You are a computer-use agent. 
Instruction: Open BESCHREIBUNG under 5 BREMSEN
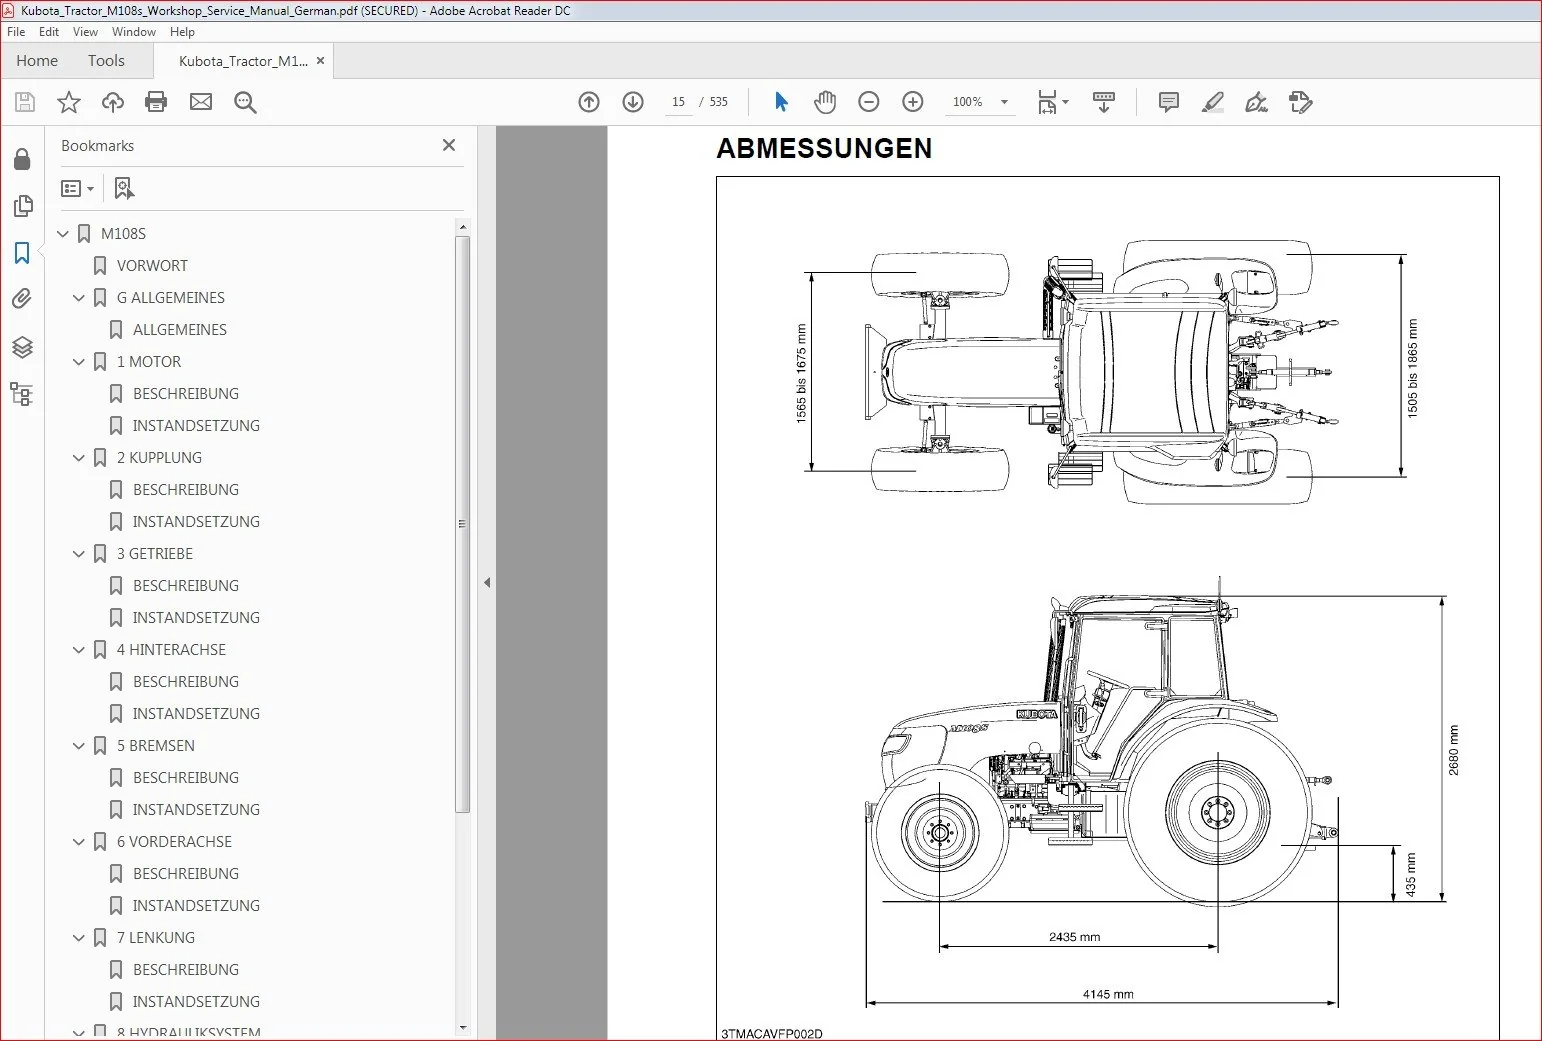tap(186, 778)
